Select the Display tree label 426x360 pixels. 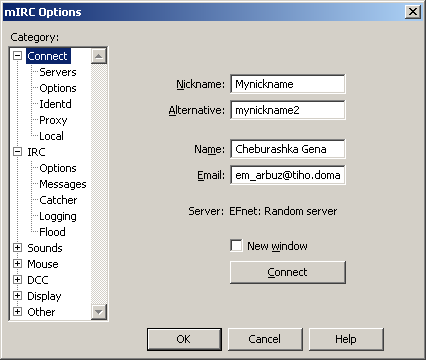coord(44,296)
